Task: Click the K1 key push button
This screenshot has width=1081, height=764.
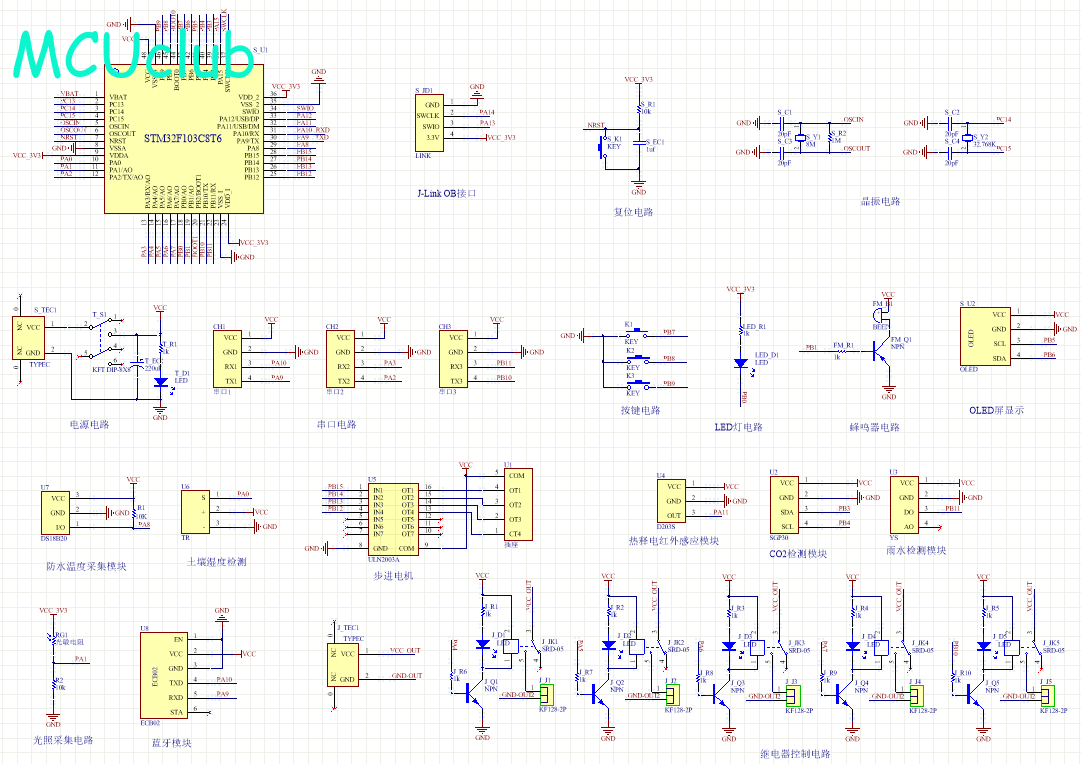Action: coord(632,334)
